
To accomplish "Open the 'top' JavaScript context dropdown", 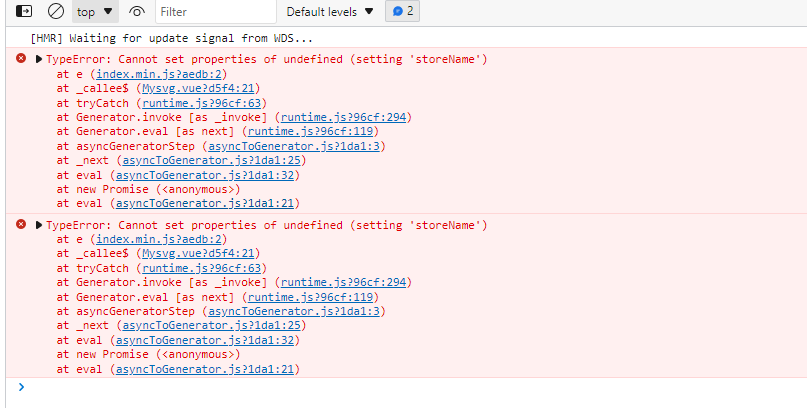I will pyautogui.click(x=95, y=11).
